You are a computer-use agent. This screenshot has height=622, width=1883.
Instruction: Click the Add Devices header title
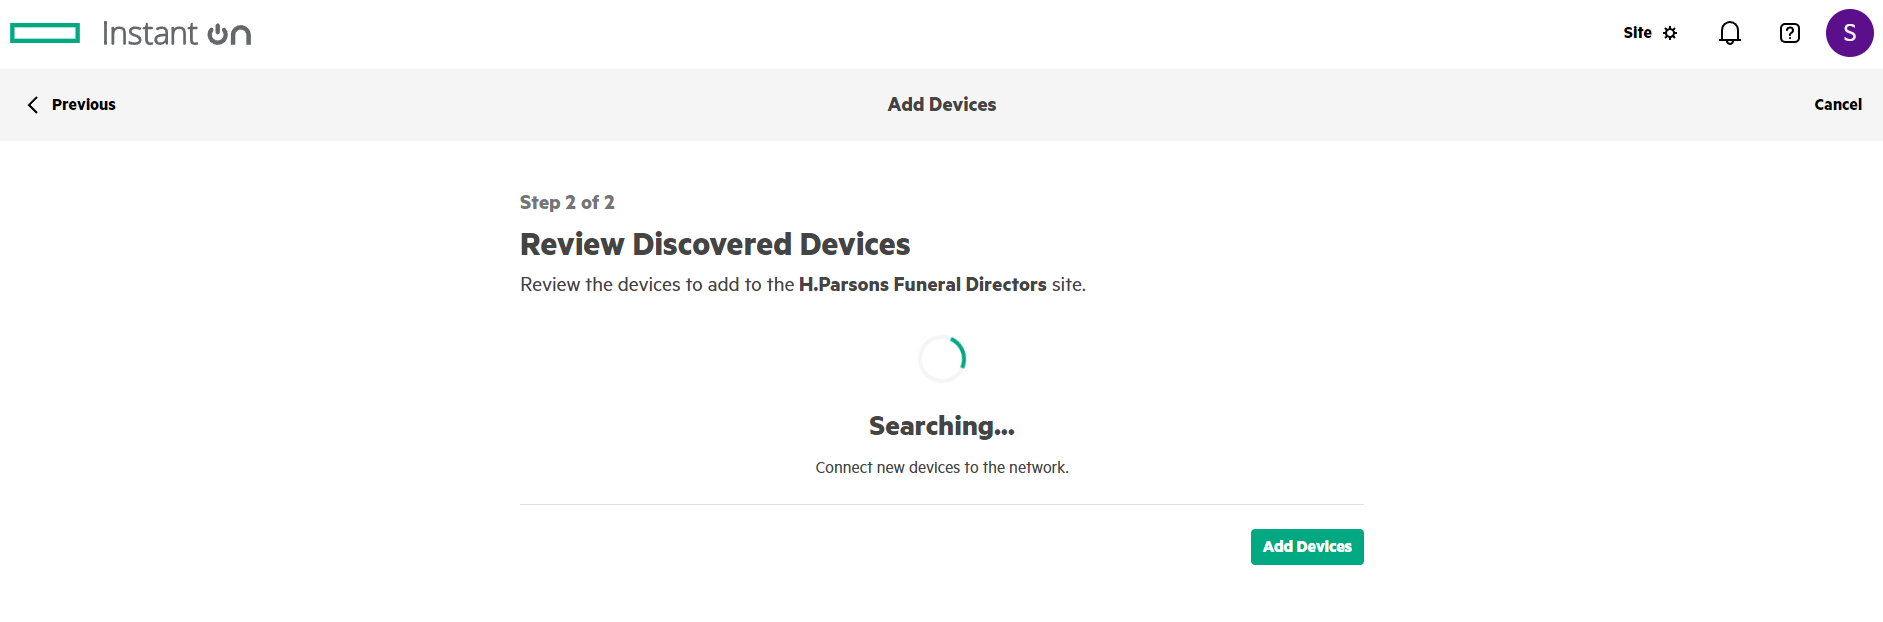[941, 105]
